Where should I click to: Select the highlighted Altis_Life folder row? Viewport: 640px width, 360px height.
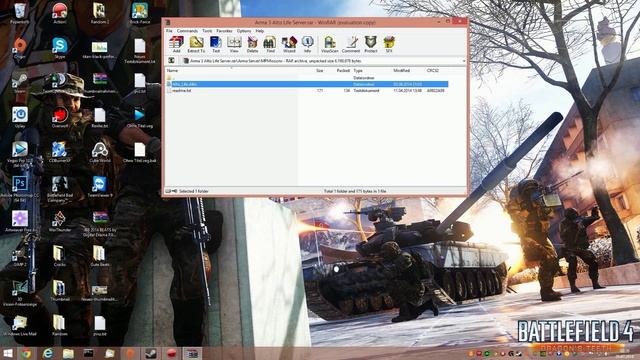tap(307, 84)
